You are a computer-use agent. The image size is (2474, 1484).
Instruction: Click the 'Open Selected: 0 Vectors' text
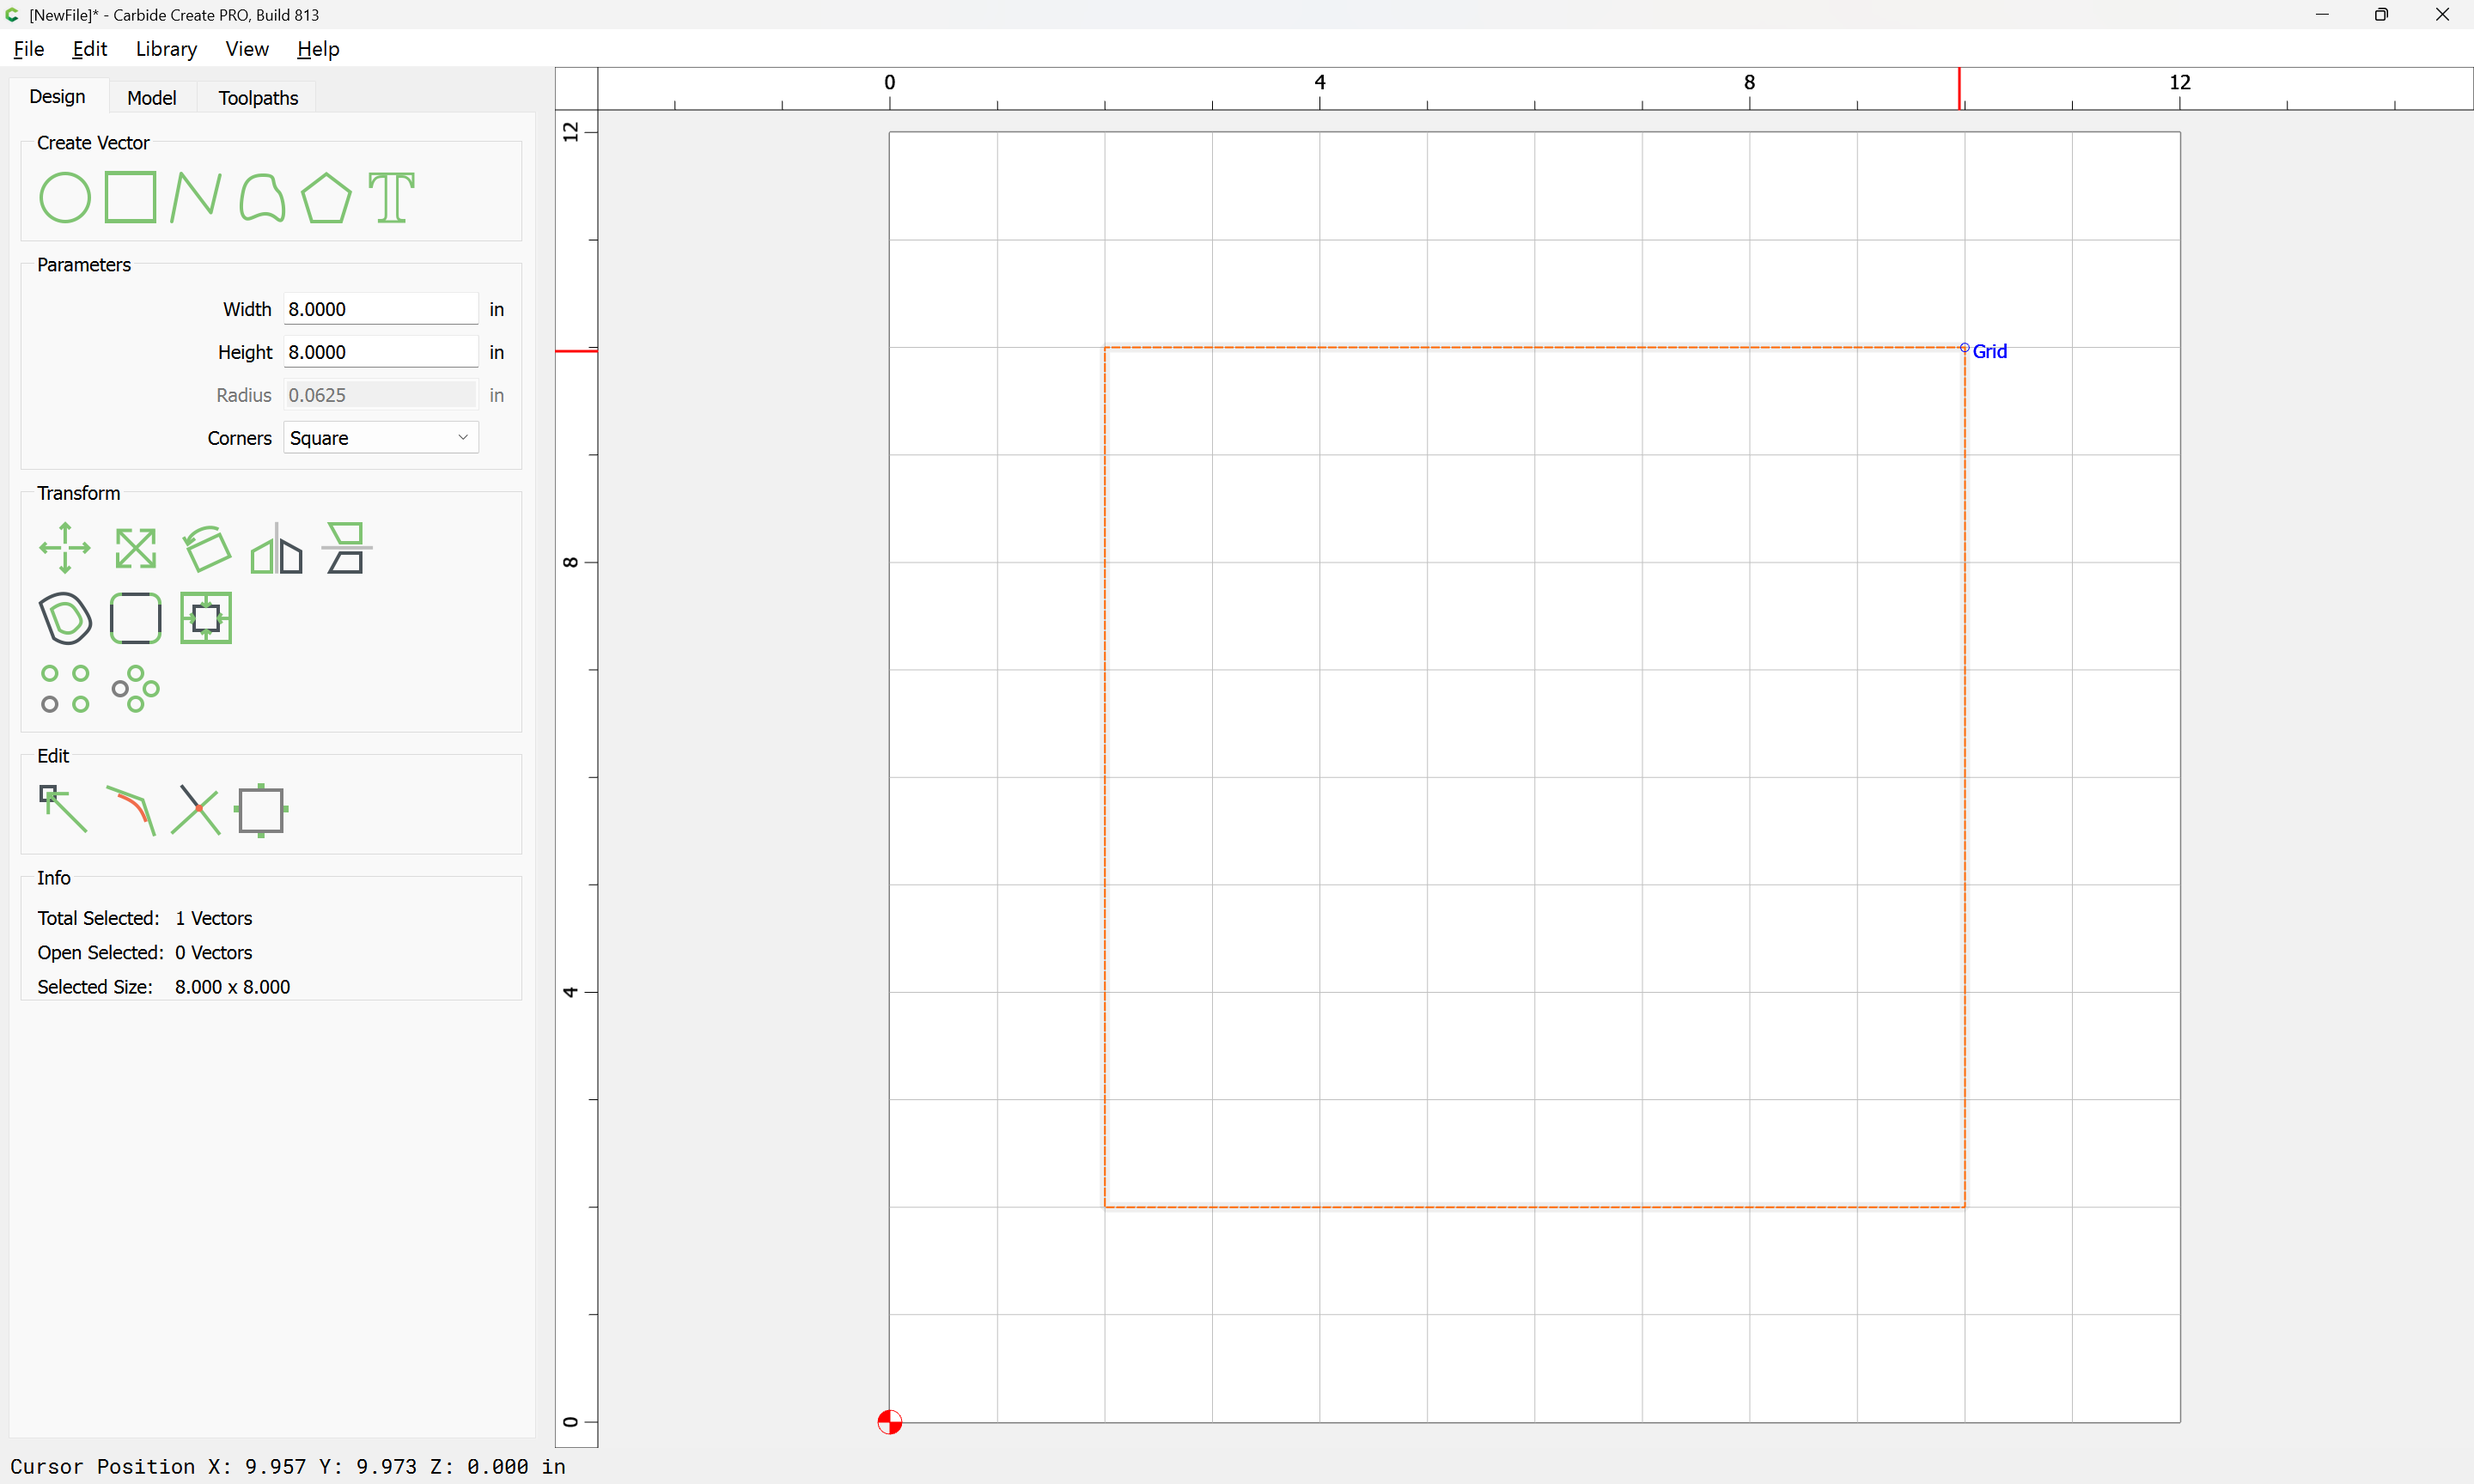click(x=145, y=952)
